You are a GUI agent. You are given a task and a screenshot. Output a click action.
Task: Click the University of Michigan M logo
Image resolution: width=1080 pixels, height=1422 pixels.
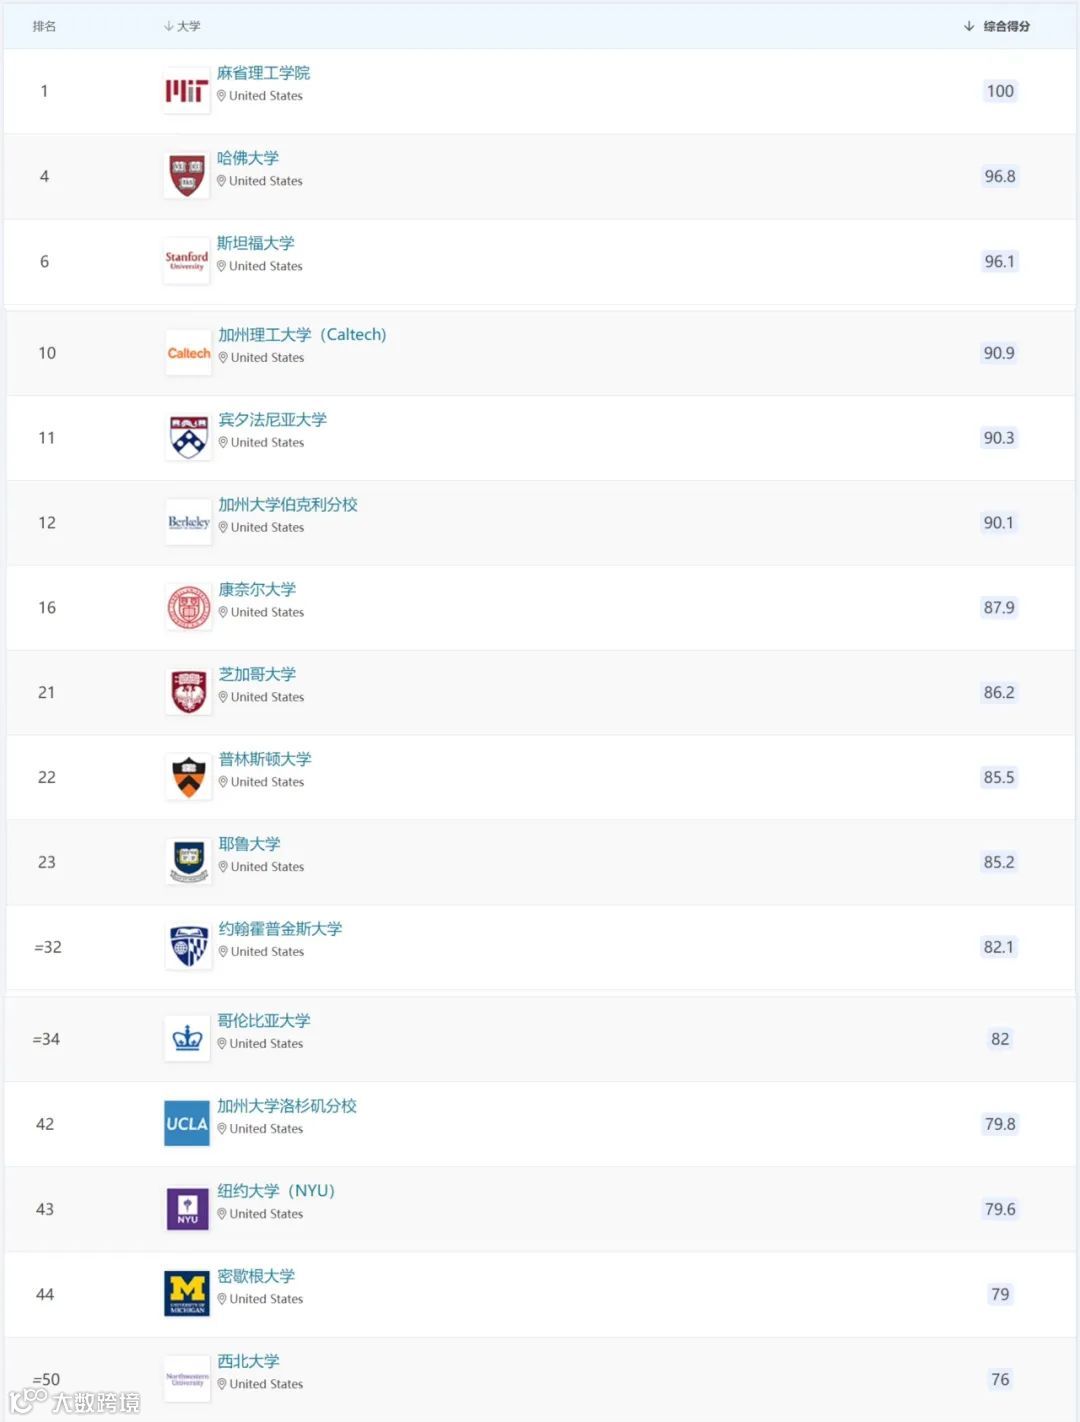pyautogui.click(x=187, y=1294)
